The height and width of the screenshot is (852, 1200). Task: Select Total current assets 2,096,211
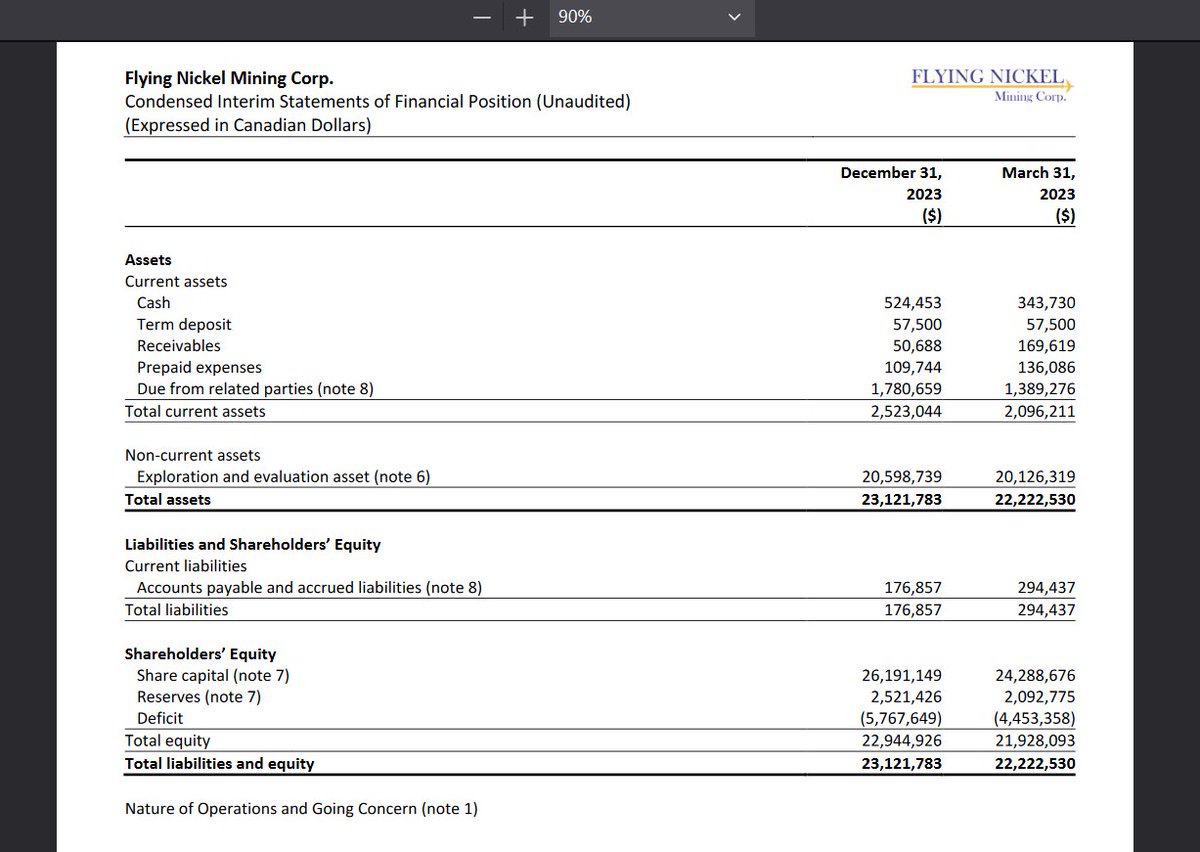(1041, 411)
